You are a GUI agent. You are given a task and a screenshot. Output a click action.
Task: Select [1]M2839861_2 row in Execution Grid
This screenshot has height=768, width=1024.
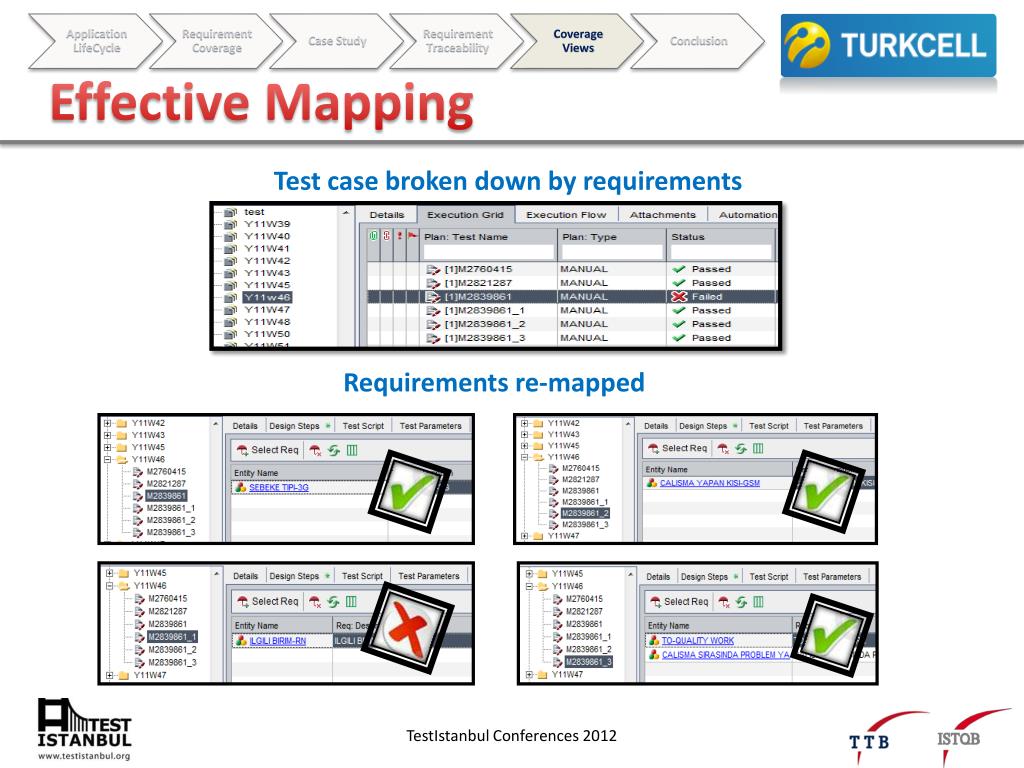(571, 324)
